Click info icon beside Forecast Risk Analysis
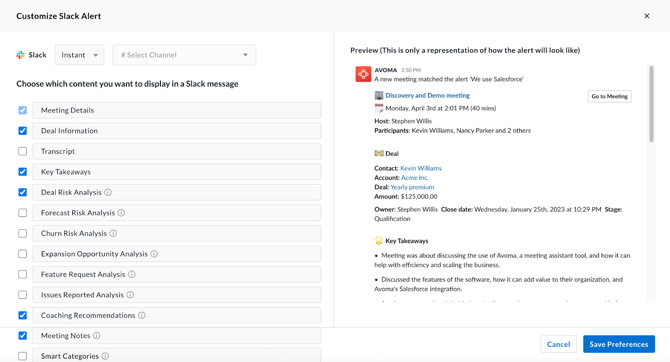Viewport: 670px width, 362px height. [x=121, y=213]
